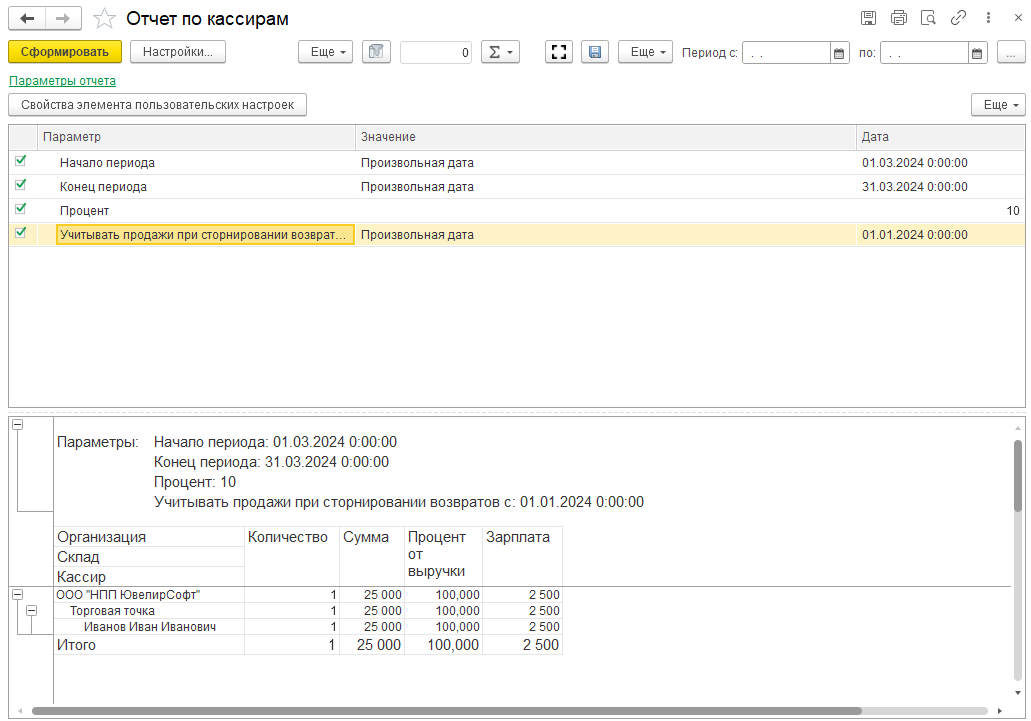Viewport: 1031px width, 721px height.
Task: Click the toolbar icon left of the number field
Action: point(376,52)
